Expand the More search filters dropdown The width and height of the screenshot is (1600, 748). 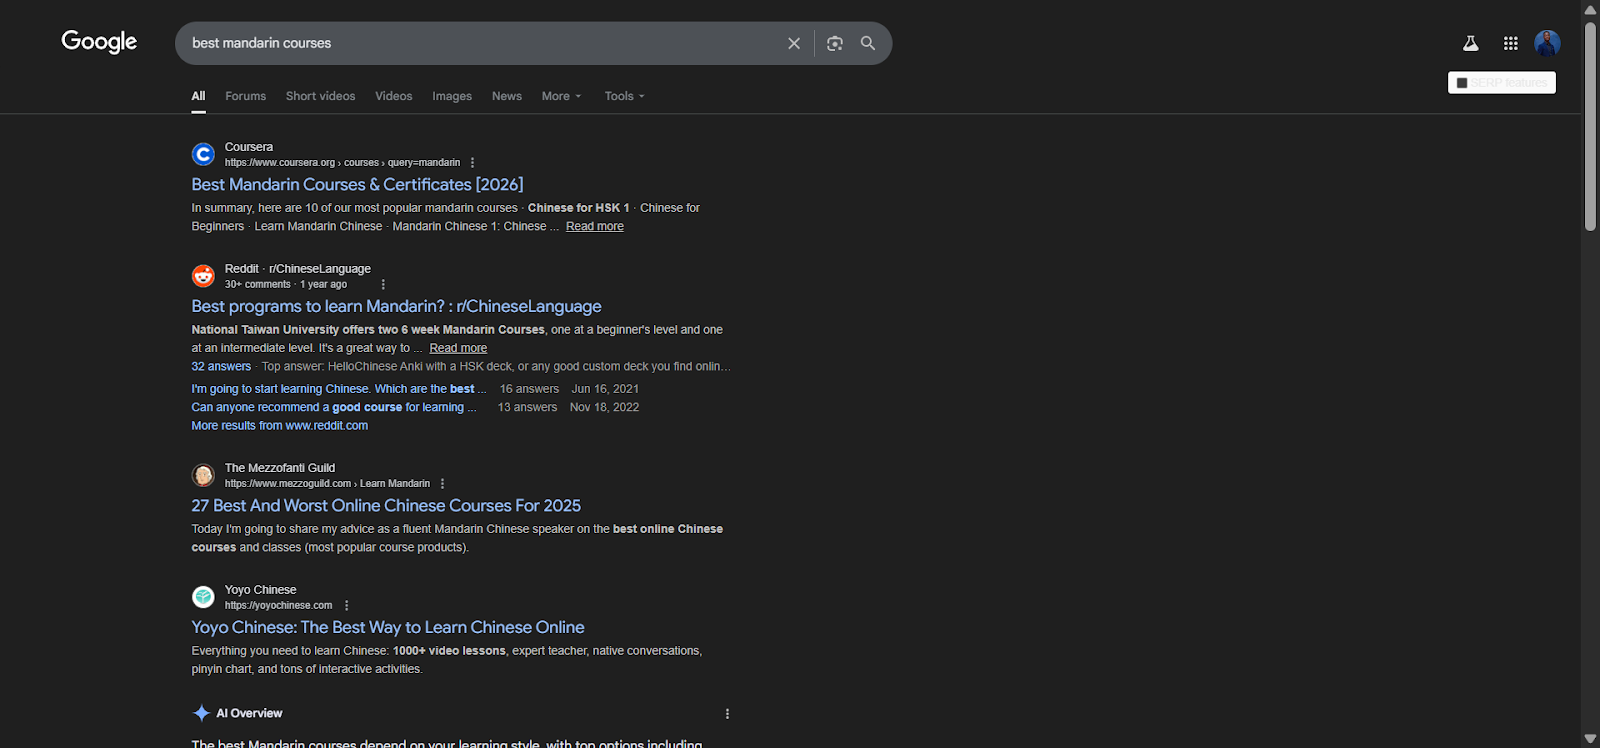561,96
